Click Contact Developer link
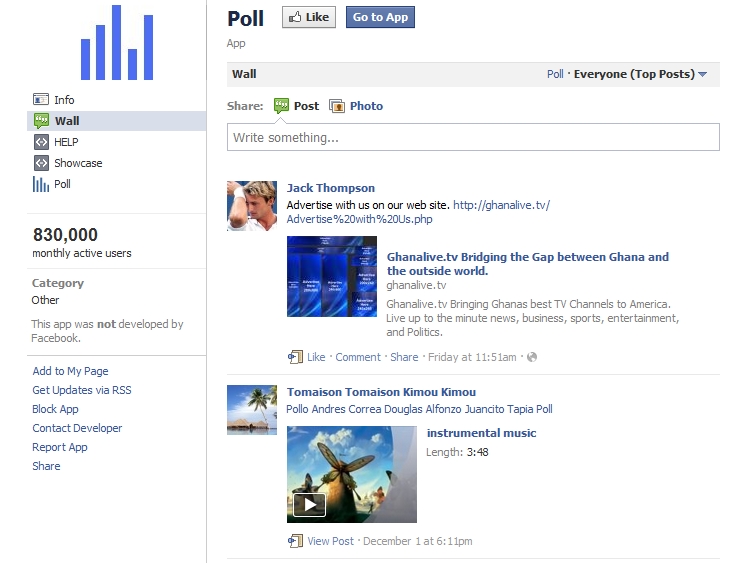Viewport: 733px width, 563px height. click(77, 428)
